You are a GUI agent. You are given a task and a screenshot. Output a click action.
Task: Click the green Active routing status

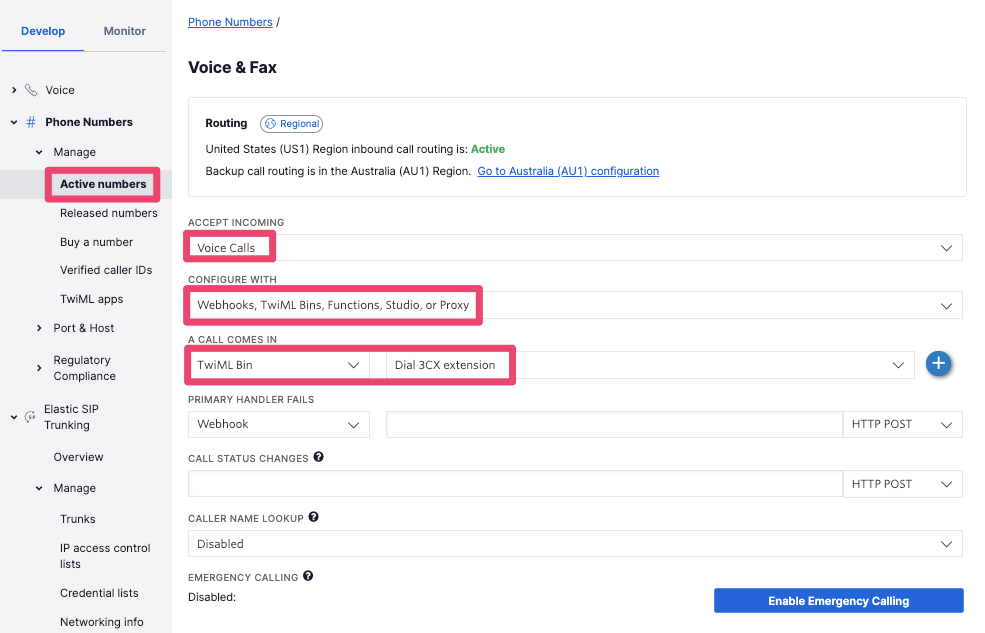[487, 149]
